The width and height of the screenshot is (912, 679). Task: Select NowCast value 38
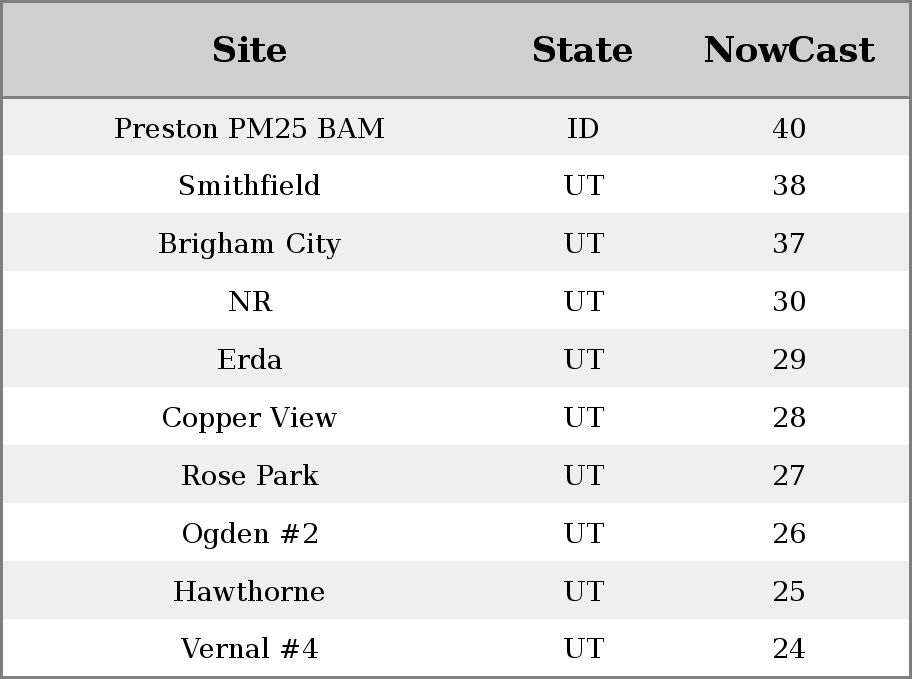(789, 186)
